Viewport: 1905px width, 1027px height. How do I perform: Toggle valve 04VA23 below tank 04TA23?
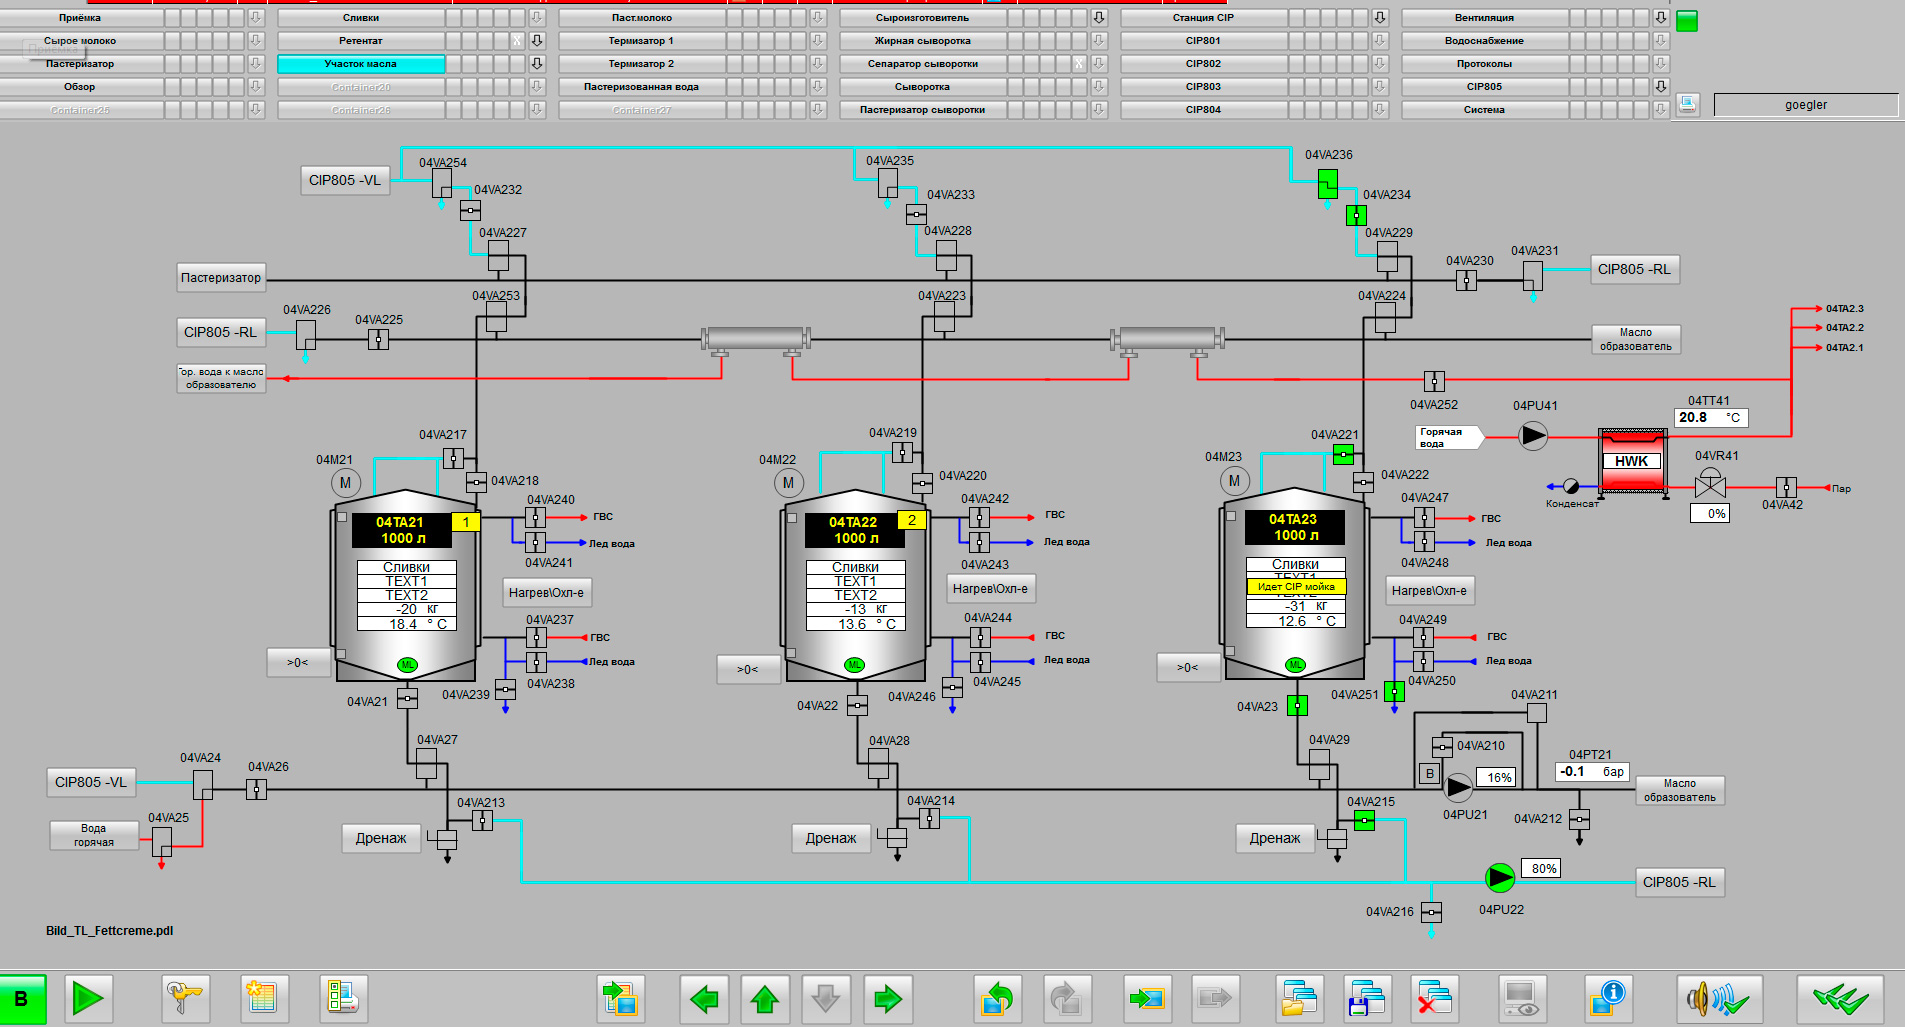pos(1297,705)
